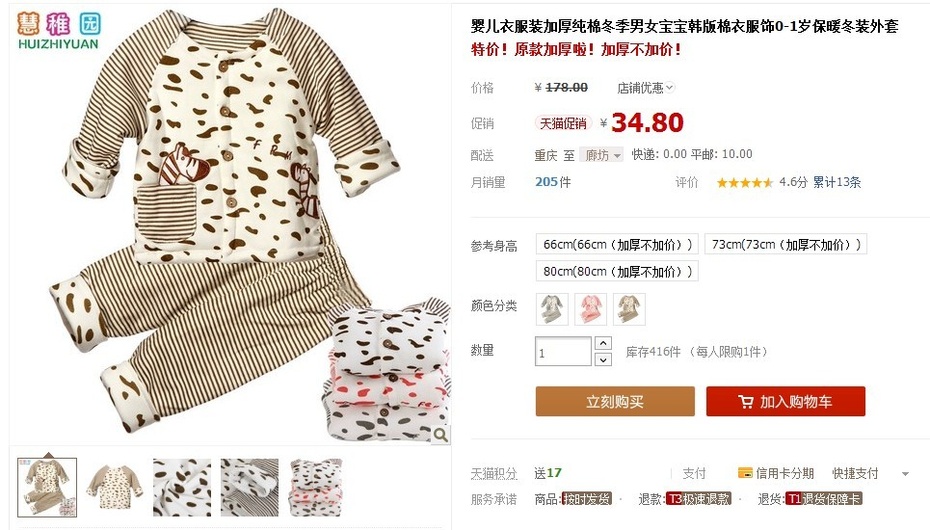Open the 累计13条 reviews link

pyautogui.click(x=836, y=182)
